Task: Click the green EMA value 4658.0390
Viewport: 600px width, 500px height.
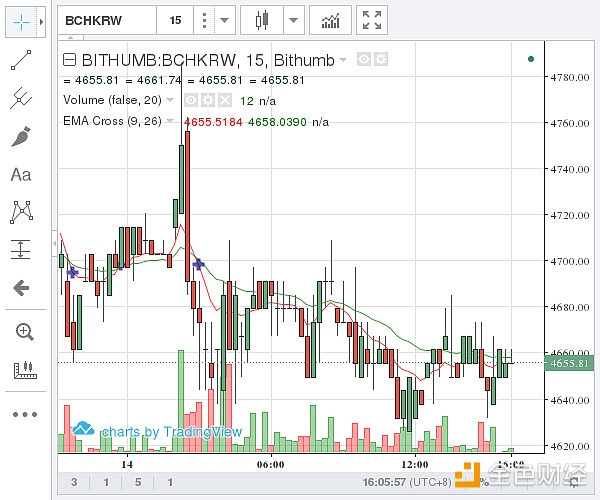Action: pos(277,122)
